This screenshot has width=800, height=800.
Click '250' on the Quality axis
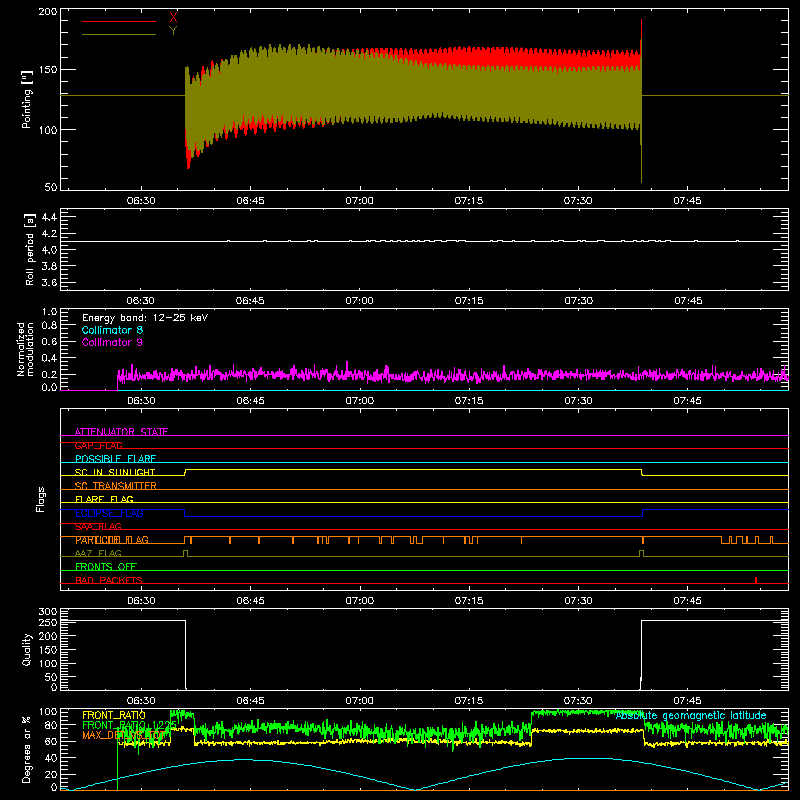(48, 622)
